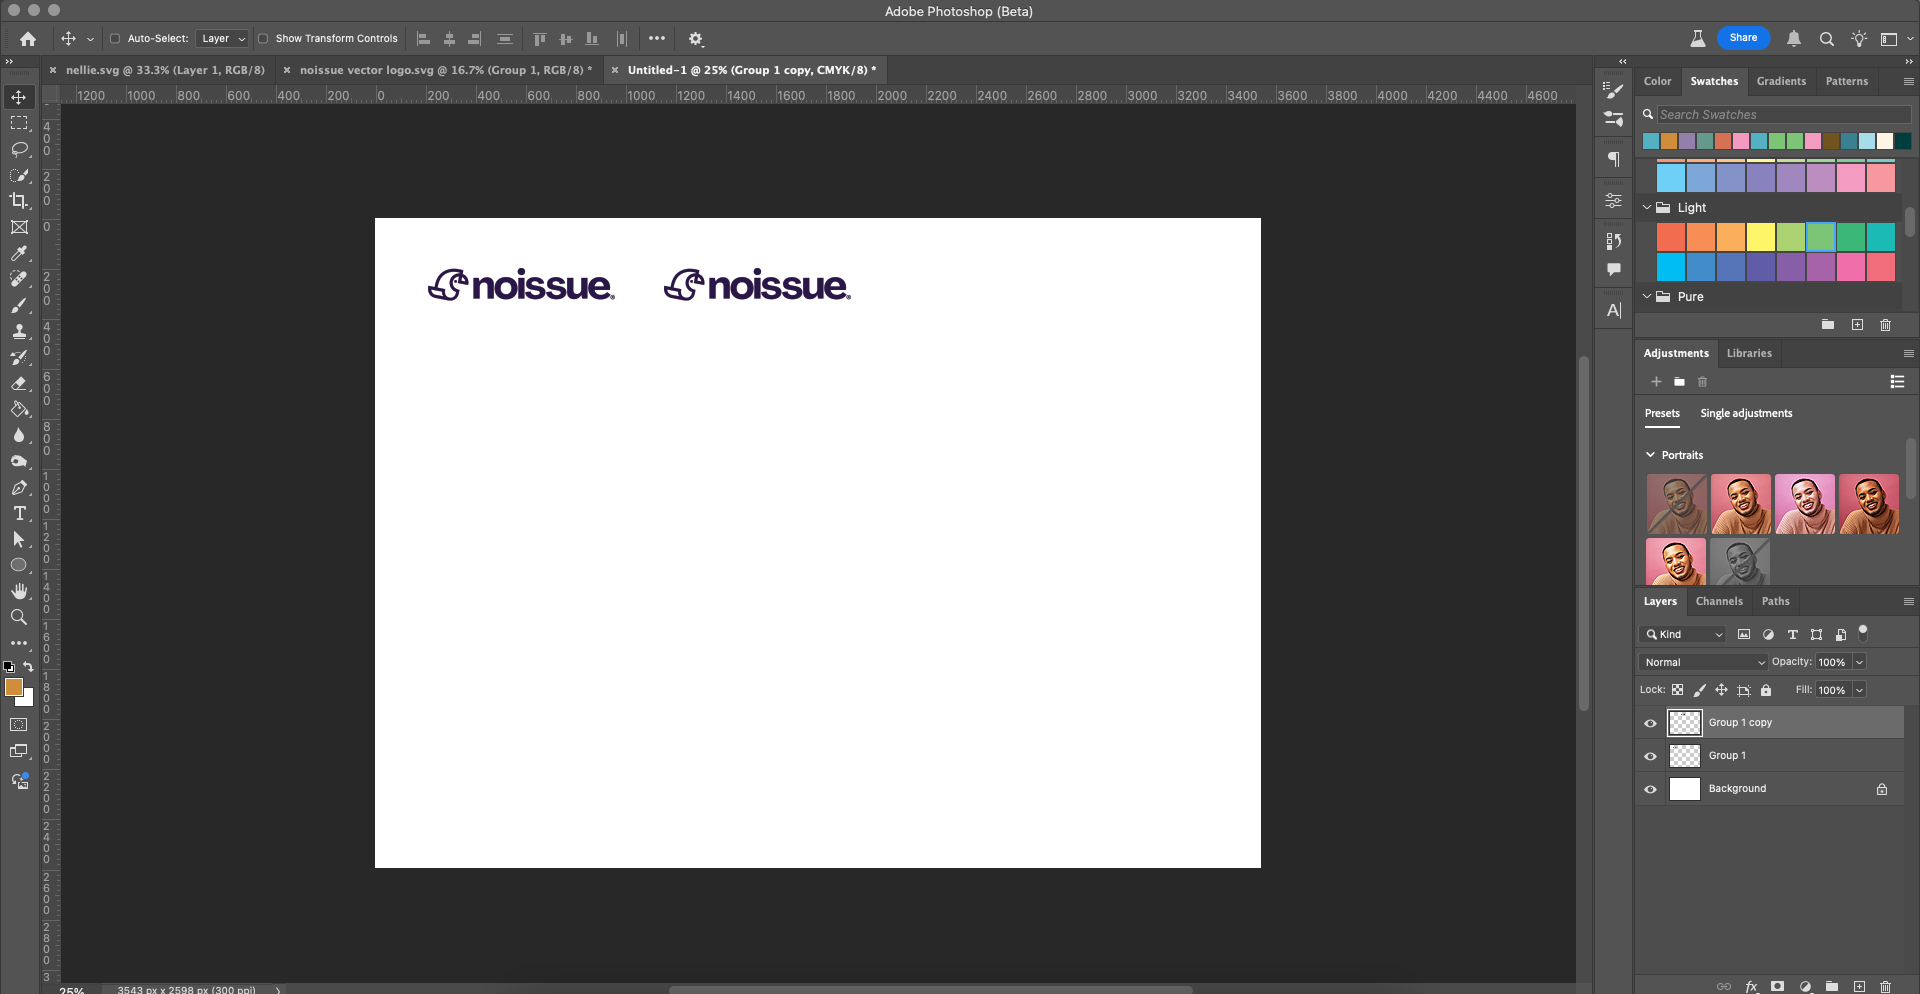Switch to the Channels tab
Screen dimensions: 1920x994
(x=1719, y=601)
